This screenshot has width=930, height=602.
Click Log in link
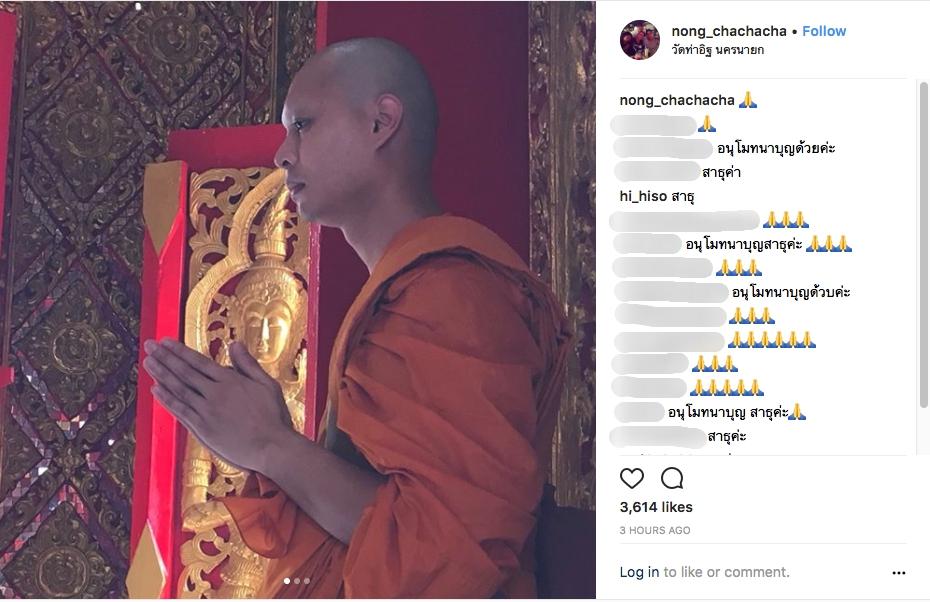click(639, 572)
